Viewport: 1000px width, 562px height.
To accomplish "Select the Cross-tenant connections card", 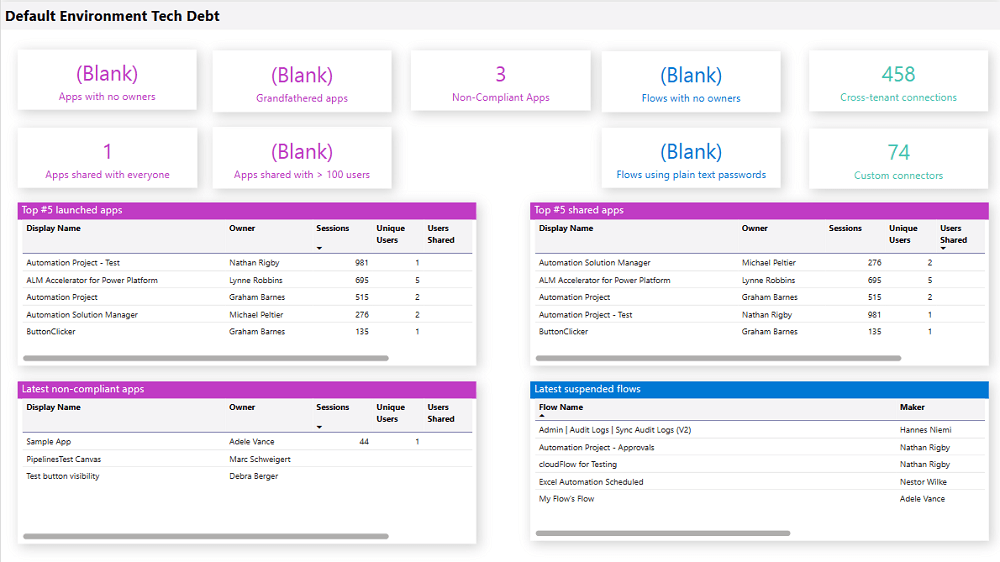I will click(x=898, y=82).
